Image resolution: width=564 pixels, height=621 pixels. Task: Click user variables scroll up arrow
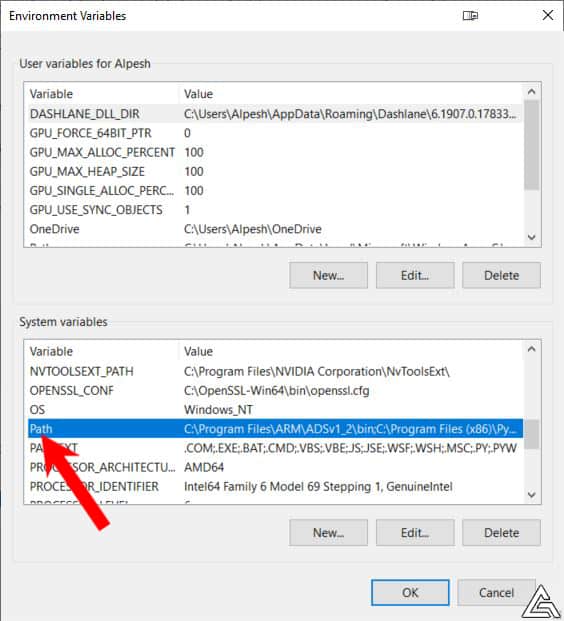[532, 92]
